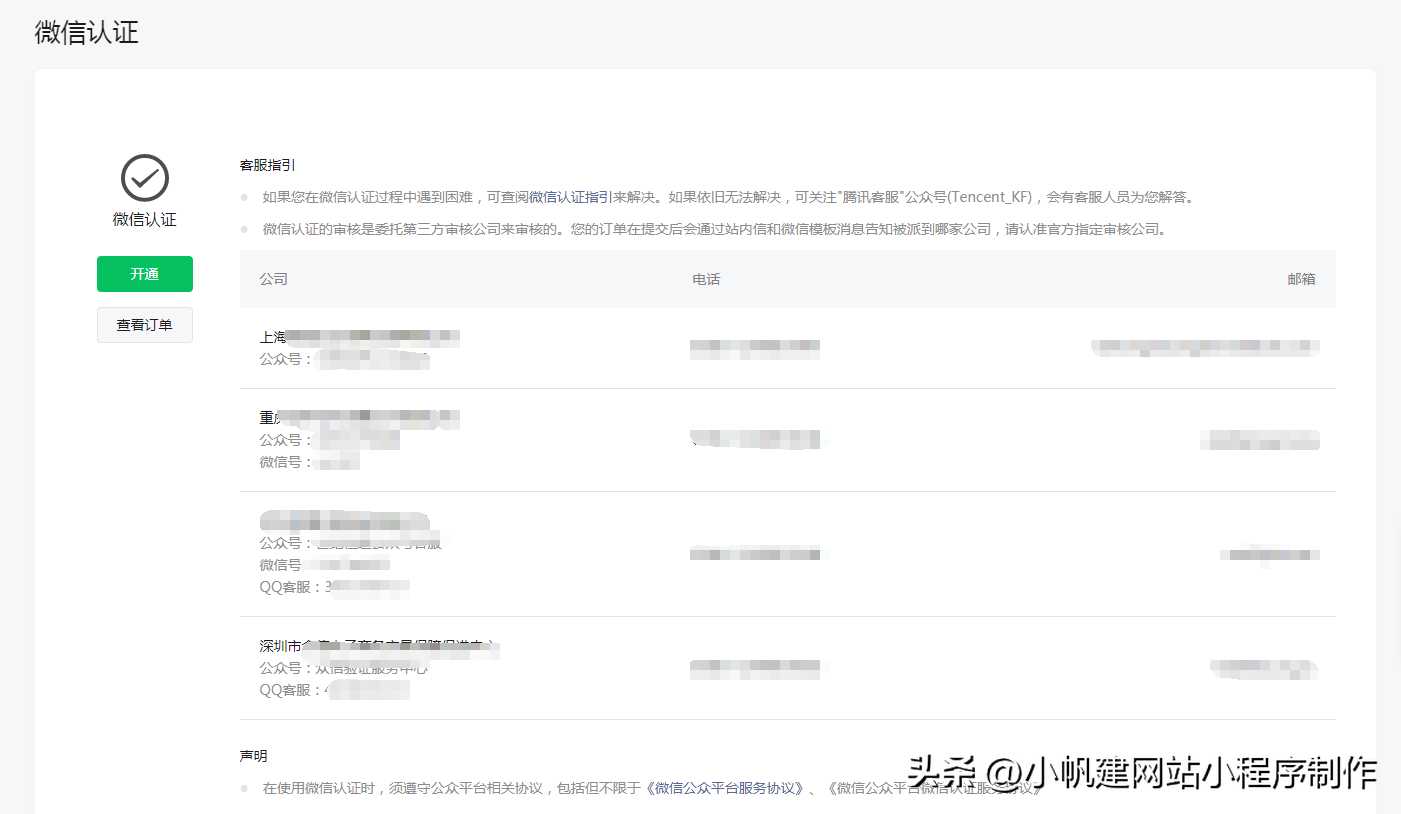This screenshot has height=814, width=1401.
Task: Click the company row starting with 上海
Action: pyautogui.click(x=788, y=348)
